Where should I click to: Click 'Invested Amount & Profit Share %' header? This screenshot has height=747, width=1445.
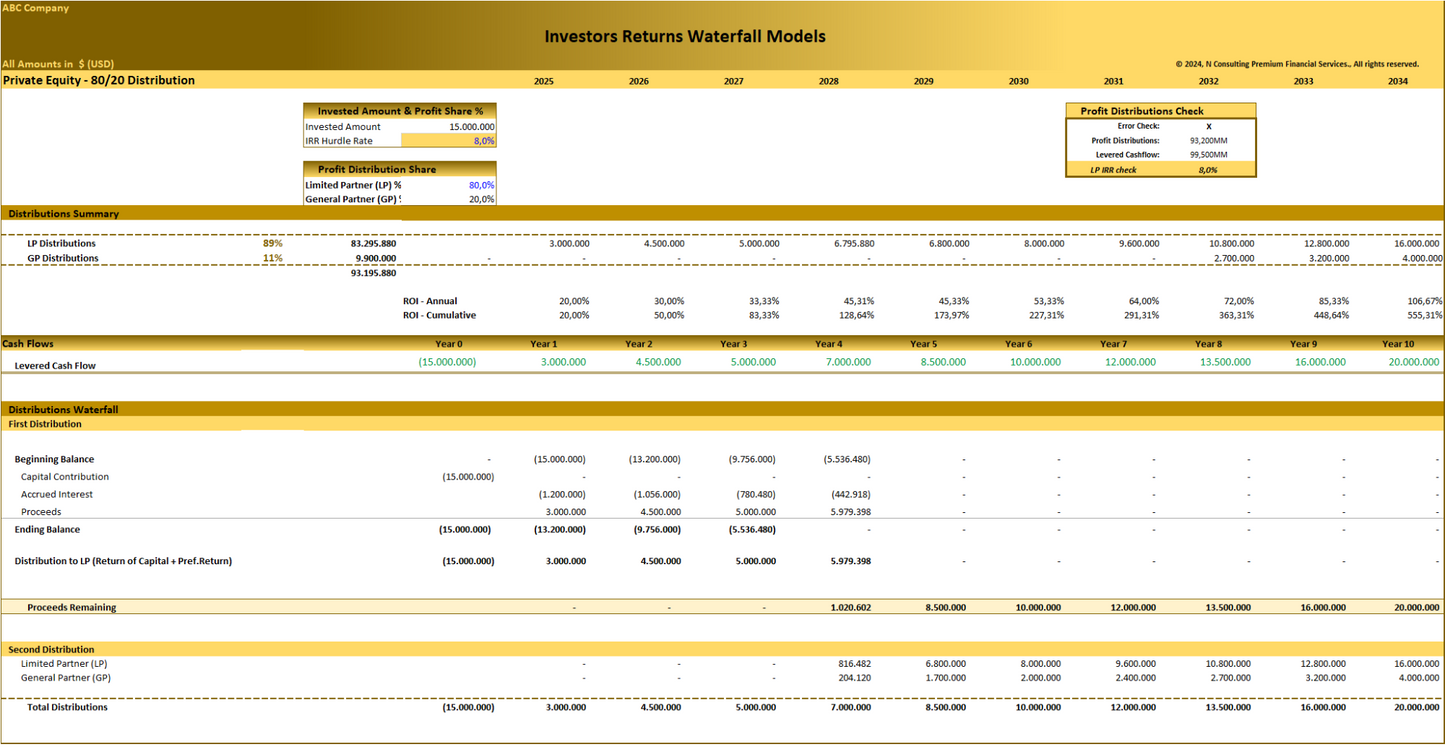(x=400, y=111)
